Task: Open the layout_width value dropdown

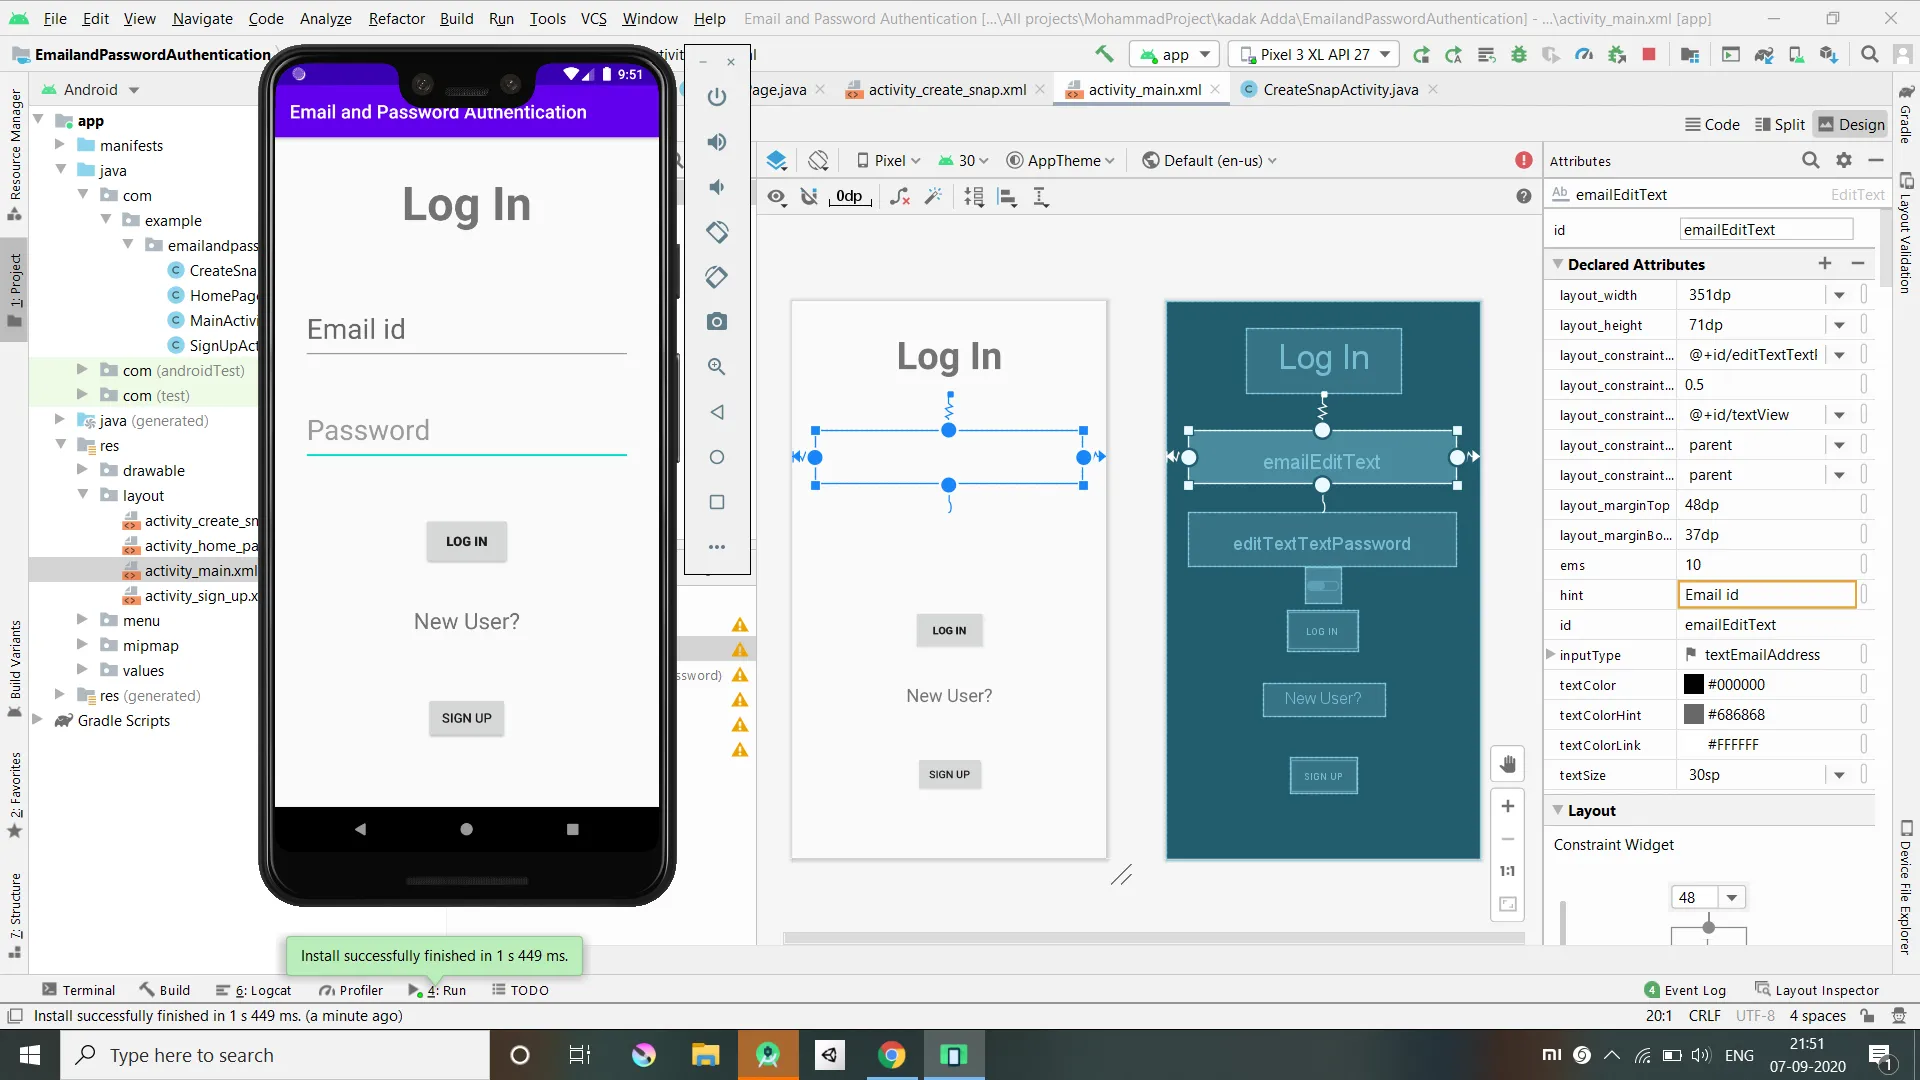Action: pos(1839,295)
